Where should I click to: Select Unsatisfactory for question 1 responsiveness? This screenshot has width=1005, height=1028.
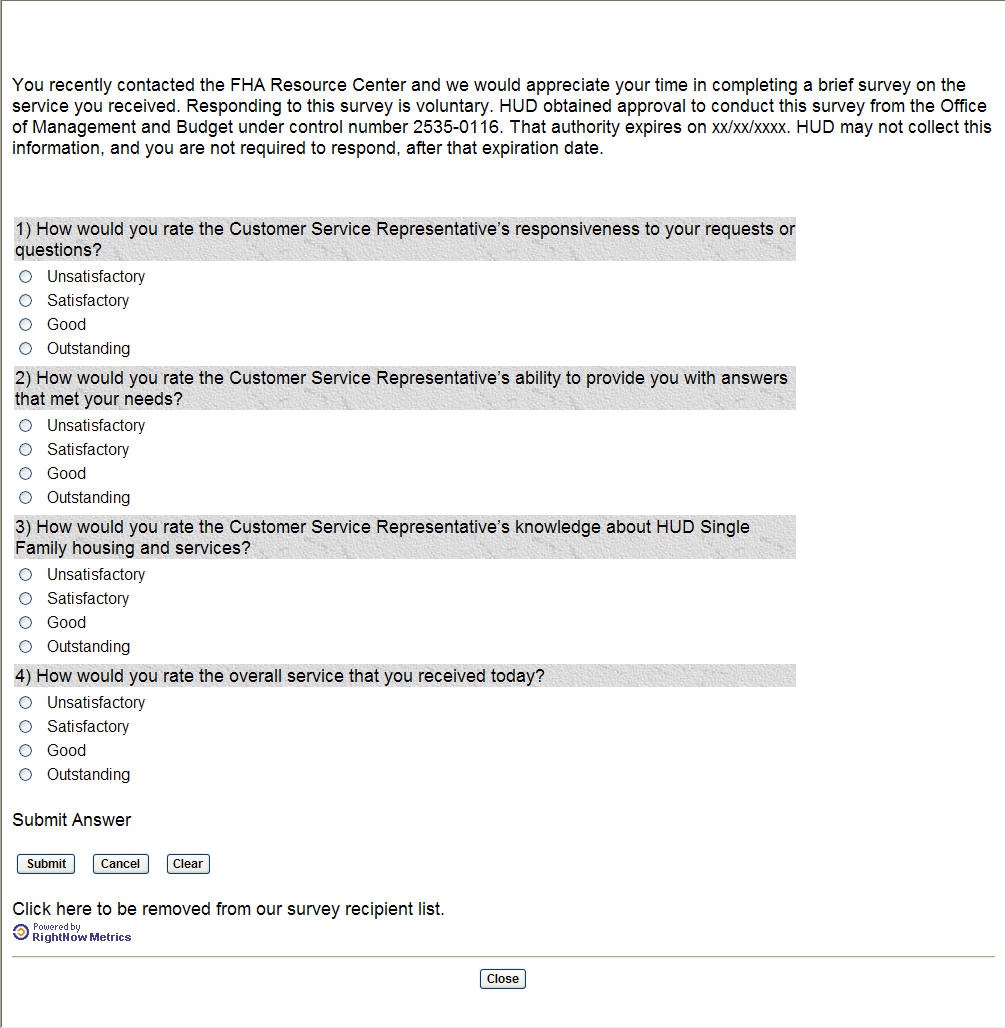pos(26,276)
